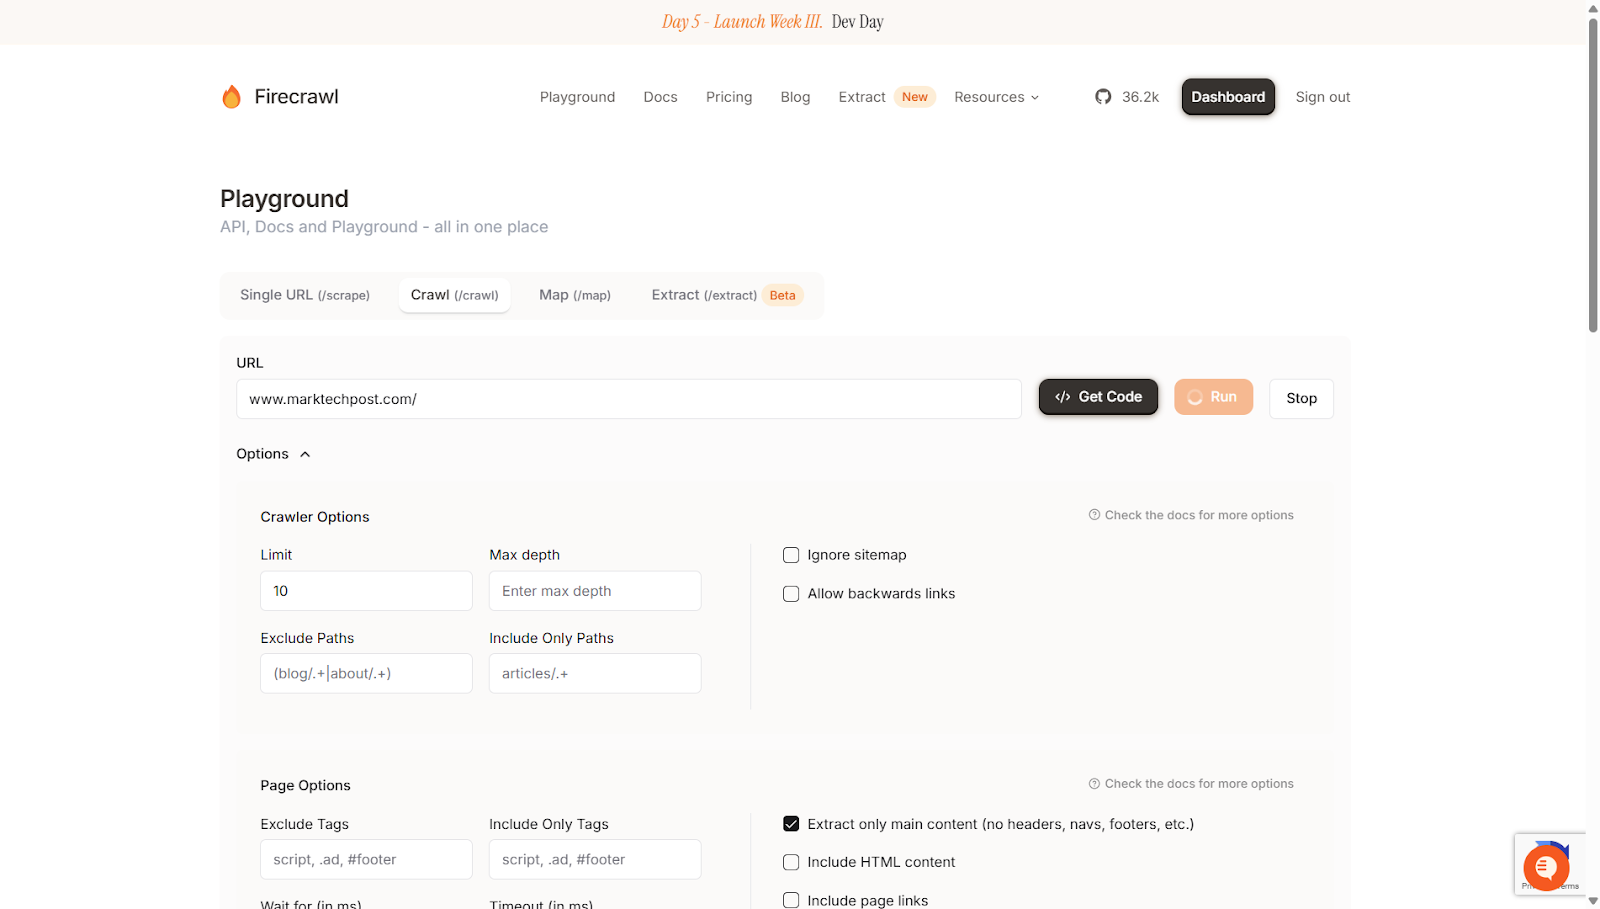Viewport: 1600px width, 909px height.
Task: Switch to the Map (/map) tab
Action: point(575,295)
